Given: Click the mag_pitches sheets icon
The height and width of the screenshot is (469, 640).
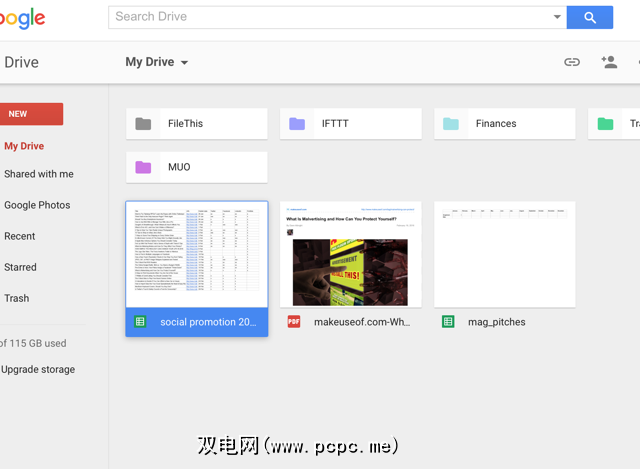Looking at the screenshot, I should tap(448, 322).
